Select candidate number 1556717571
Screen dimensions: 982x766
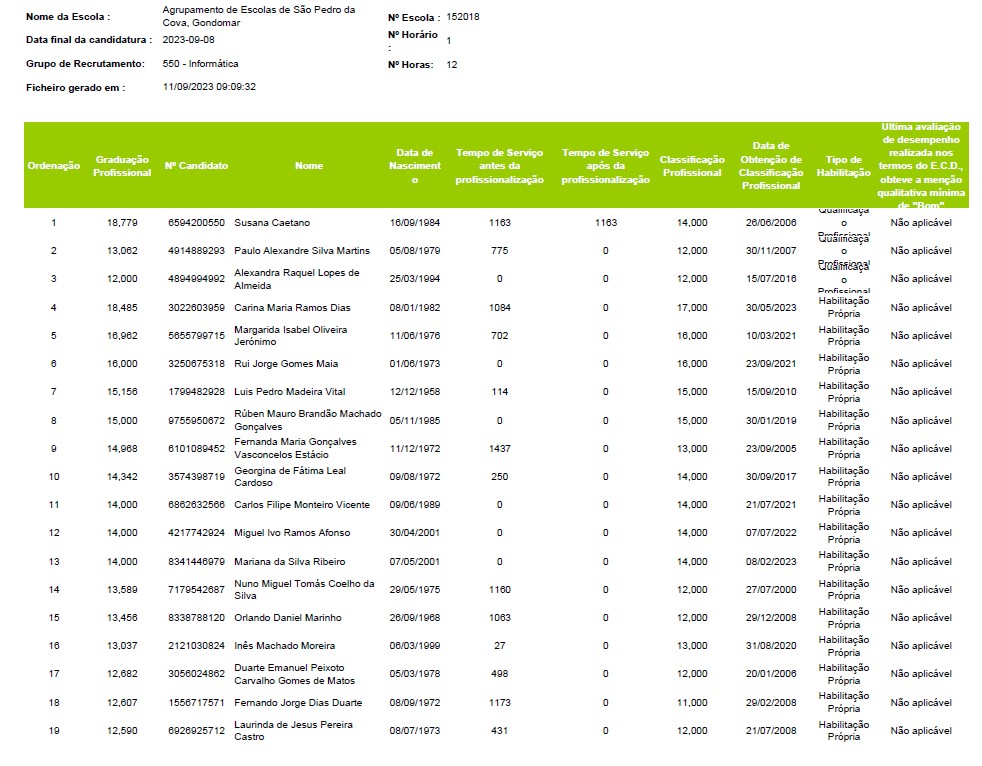point(196,703)
